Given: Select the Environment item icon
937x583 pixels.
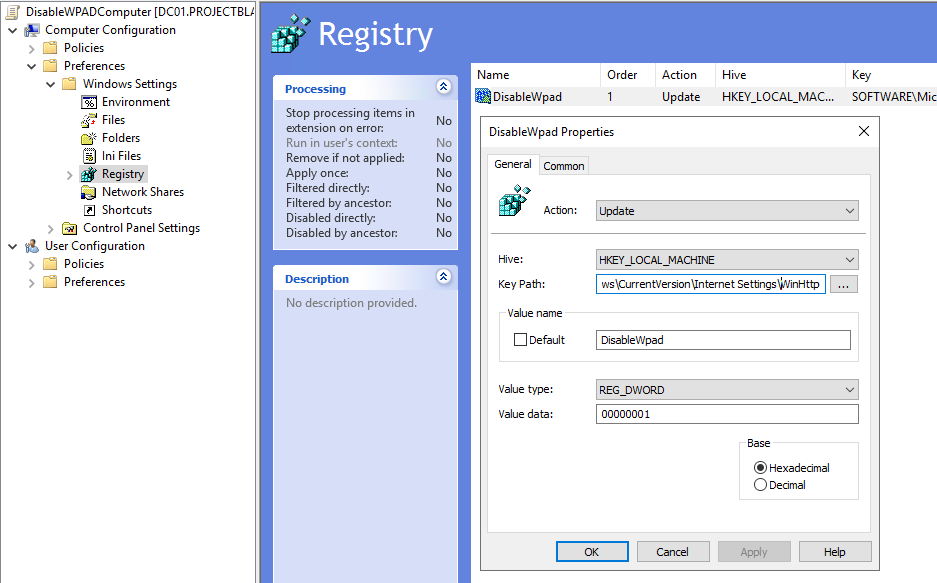Looking at the screenshot, I should click(88, 101).
